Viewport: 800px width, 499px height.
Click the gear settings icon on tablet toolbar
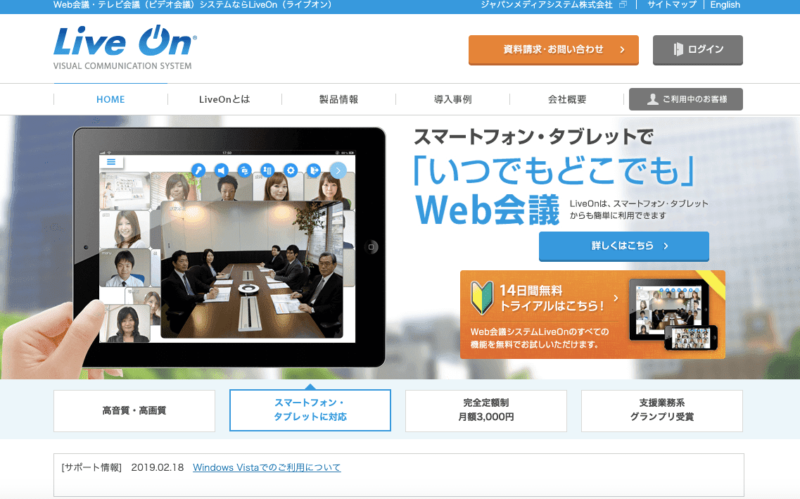click(x=291, y=170)
